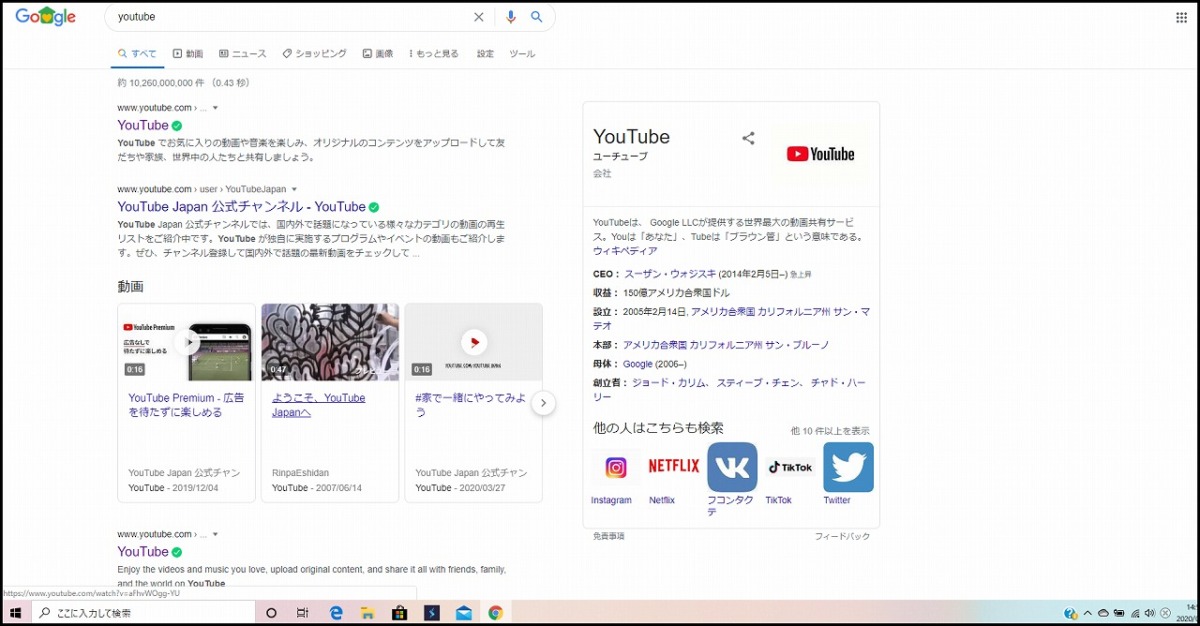This screenshot has height=626, width=1200.
Task: Open dropdown next to third youtube.com result
Action: pos(215,535)
